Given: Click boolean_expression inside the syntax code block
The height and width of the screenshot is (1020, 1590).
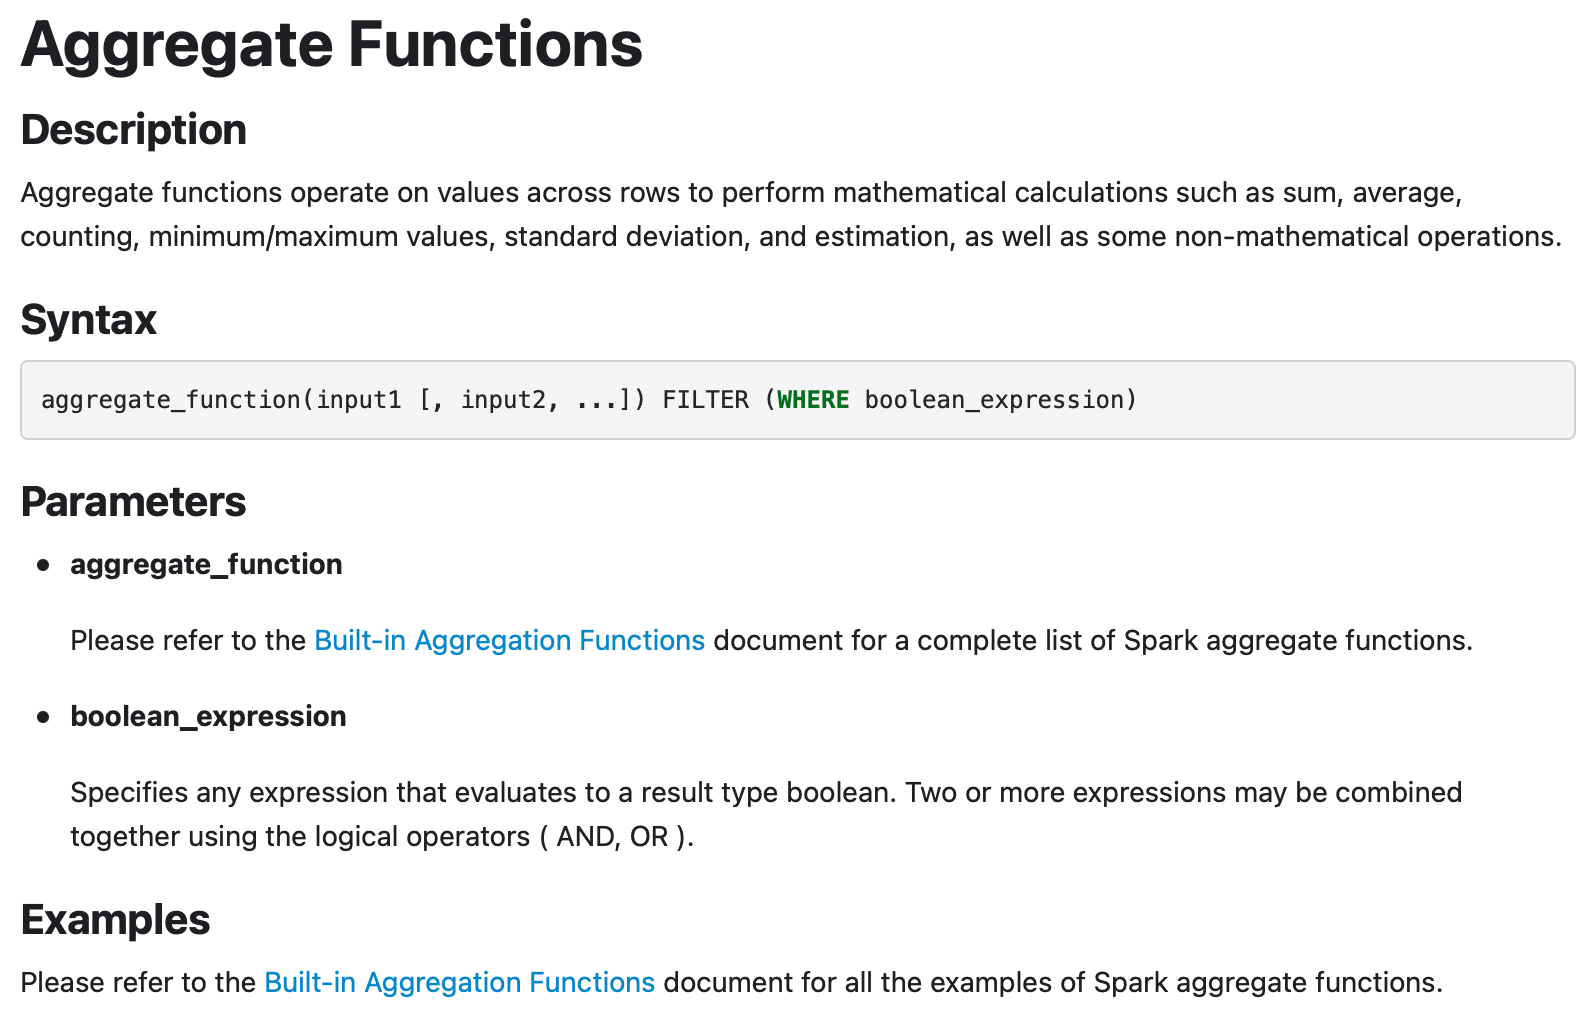Looking at the screenshot, I should click(x=994, y=400).
